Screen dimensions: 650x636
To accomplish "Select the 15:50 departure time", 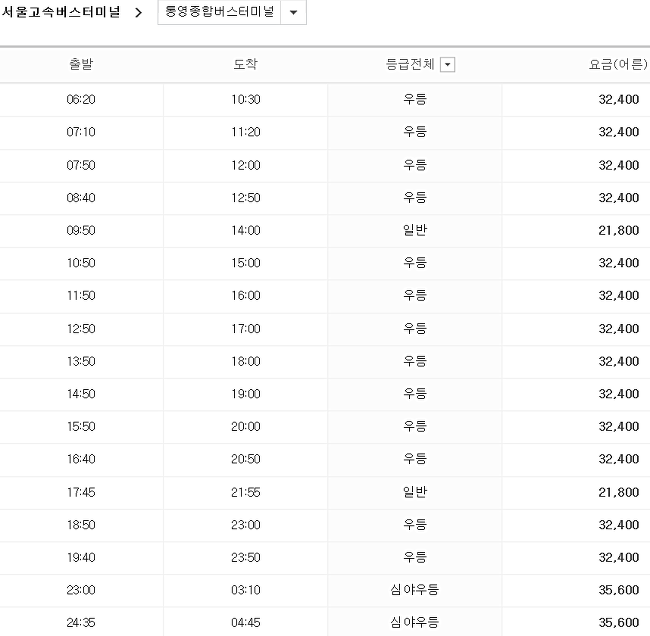I will (81, 426).
